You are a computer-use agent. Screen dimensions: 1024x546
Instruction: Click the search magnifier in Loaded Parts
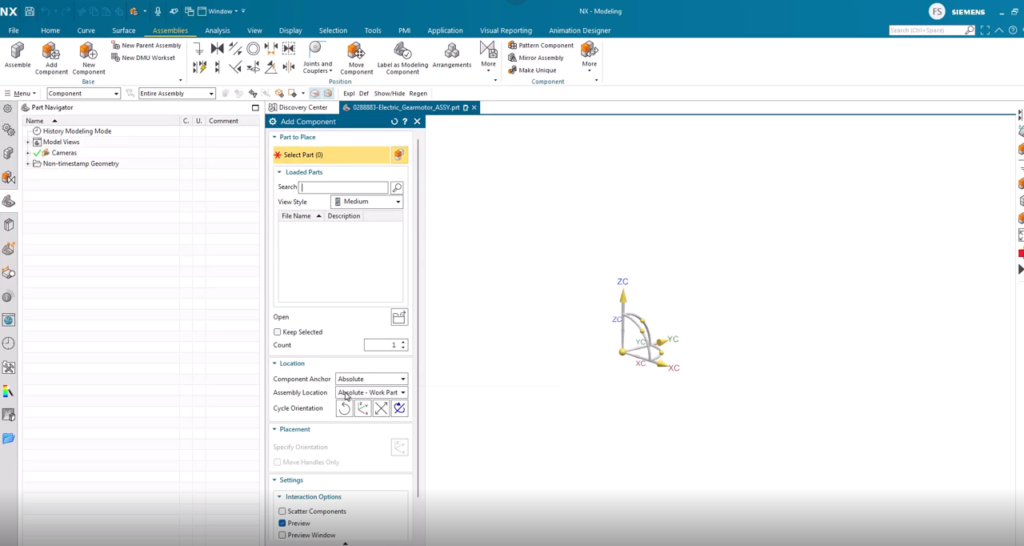click(397, 187)
